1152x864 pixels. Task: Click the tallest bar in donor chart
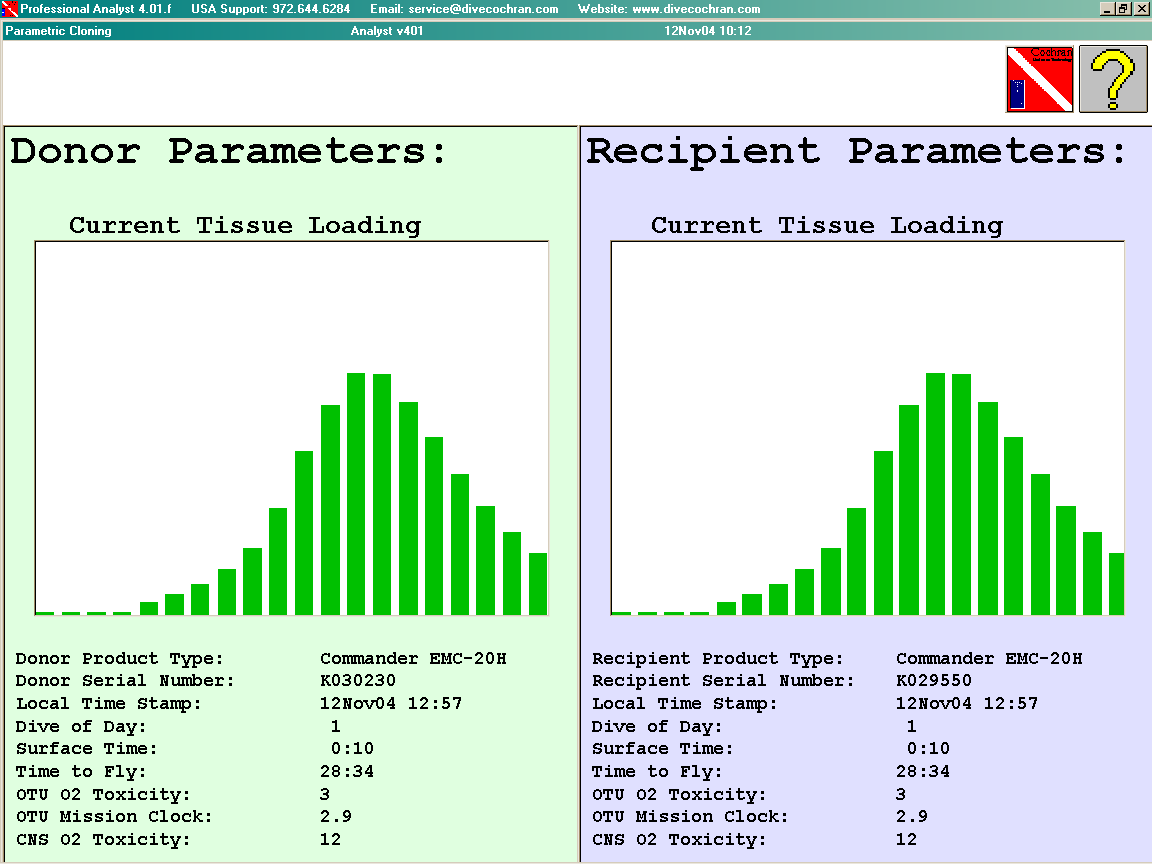tap(356, 494)
